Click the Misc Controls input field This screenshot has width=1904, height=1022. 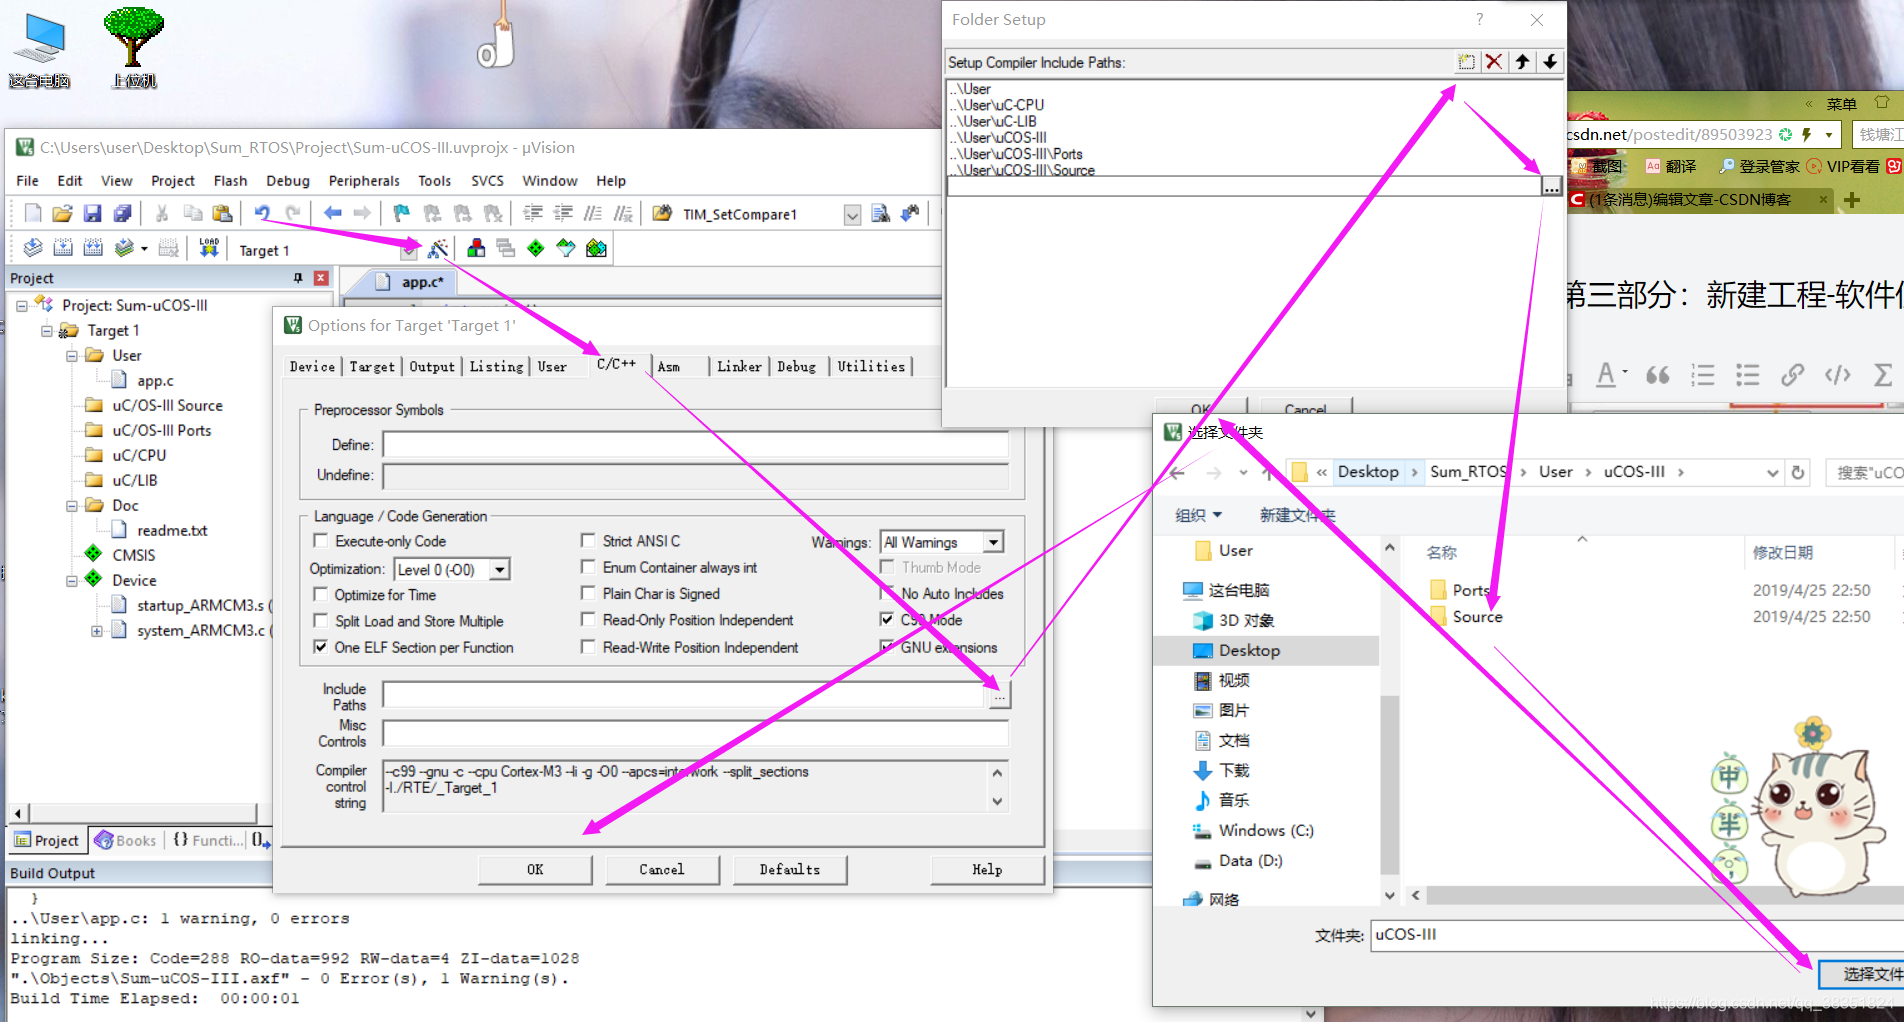coord(696,733)
